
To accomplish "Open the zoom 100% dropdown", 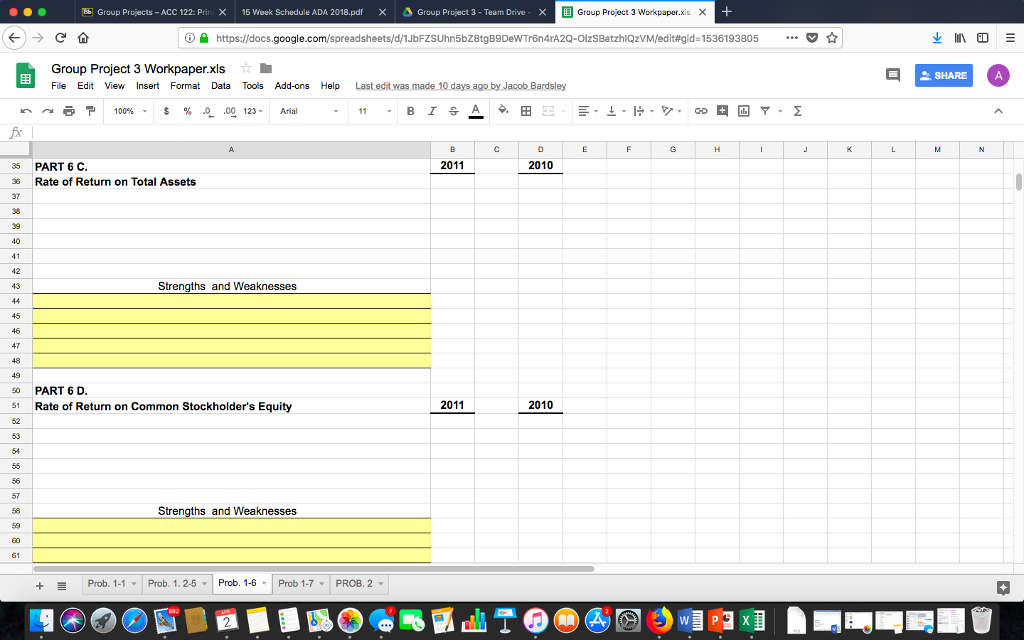I will [130, 111].
